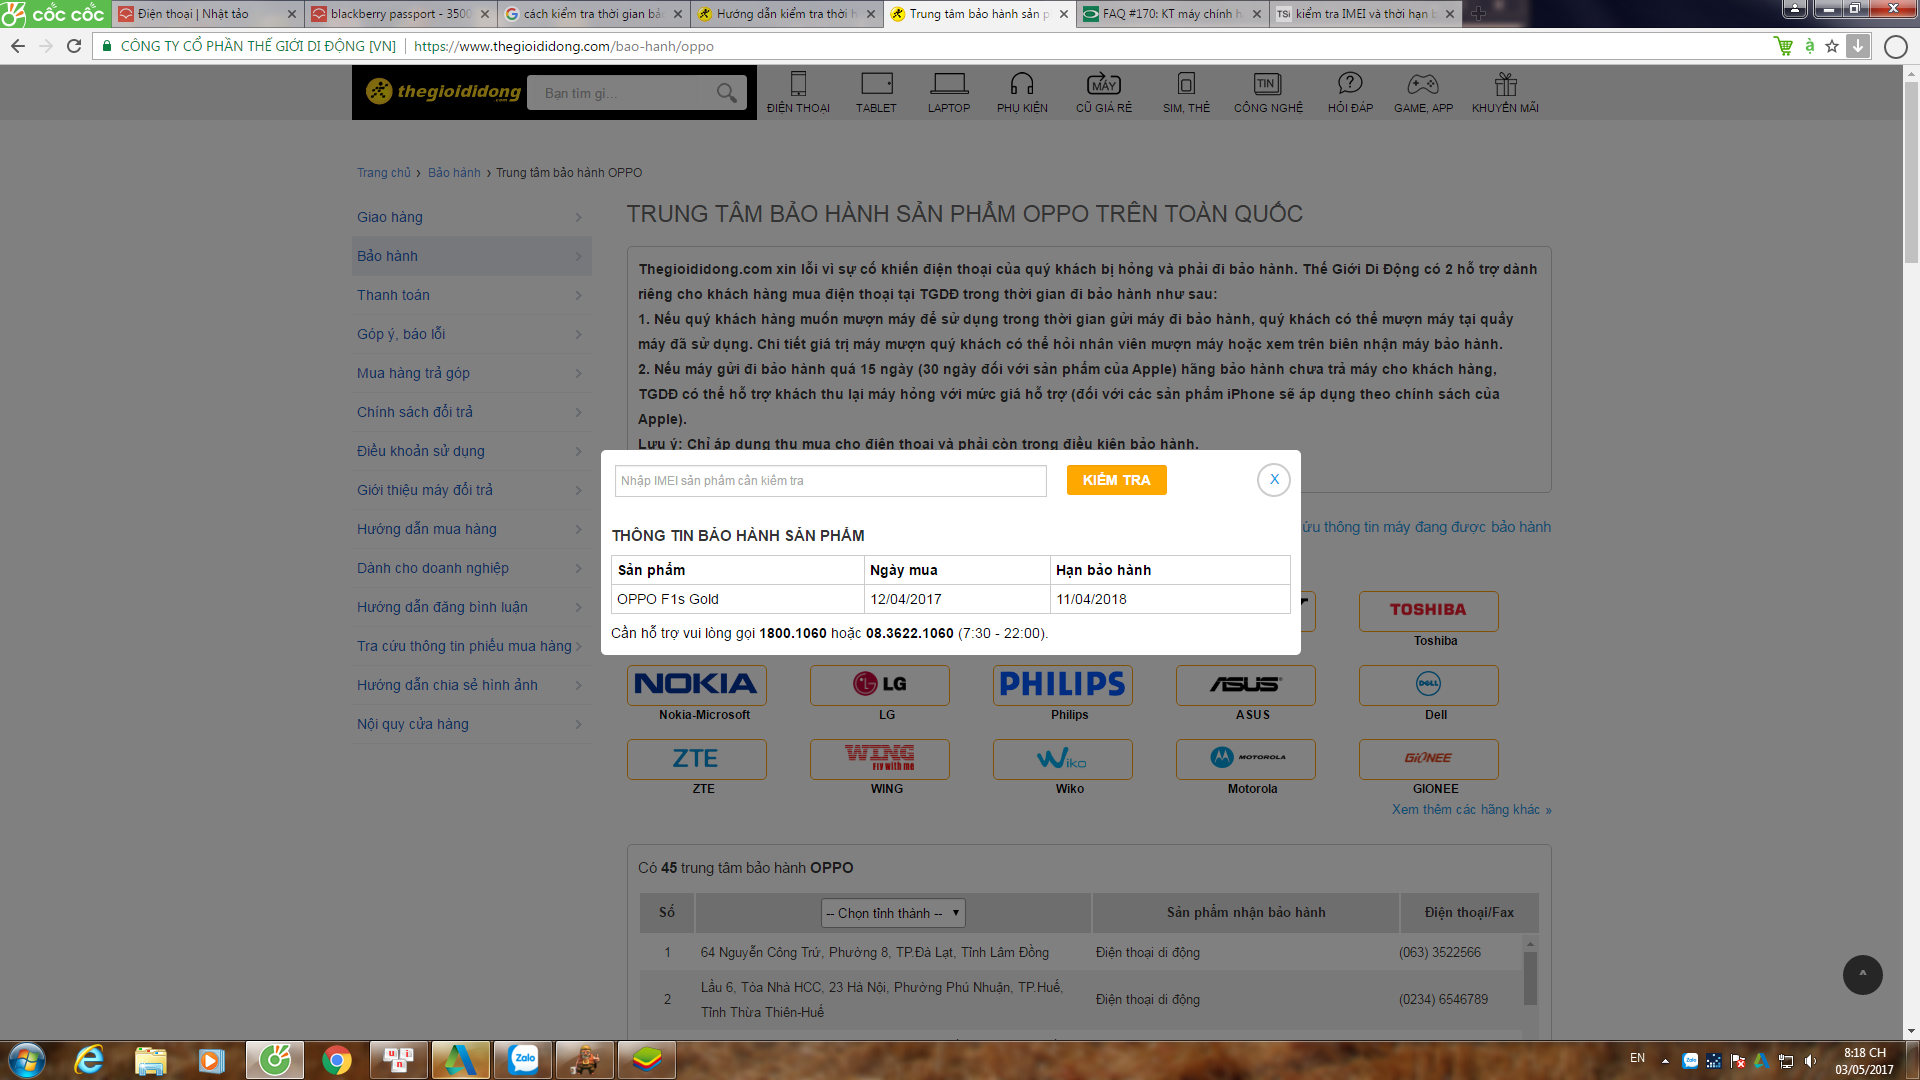Open the LAPTOP category icon

coord(948,92)
